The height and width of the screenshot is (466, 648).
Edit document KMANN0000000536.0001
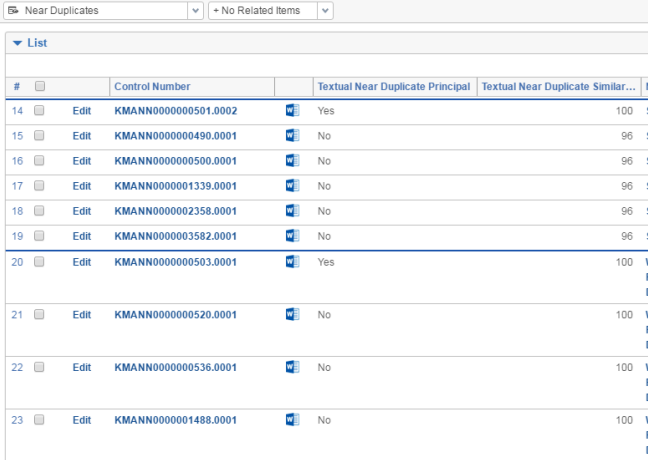click(82, 368)
